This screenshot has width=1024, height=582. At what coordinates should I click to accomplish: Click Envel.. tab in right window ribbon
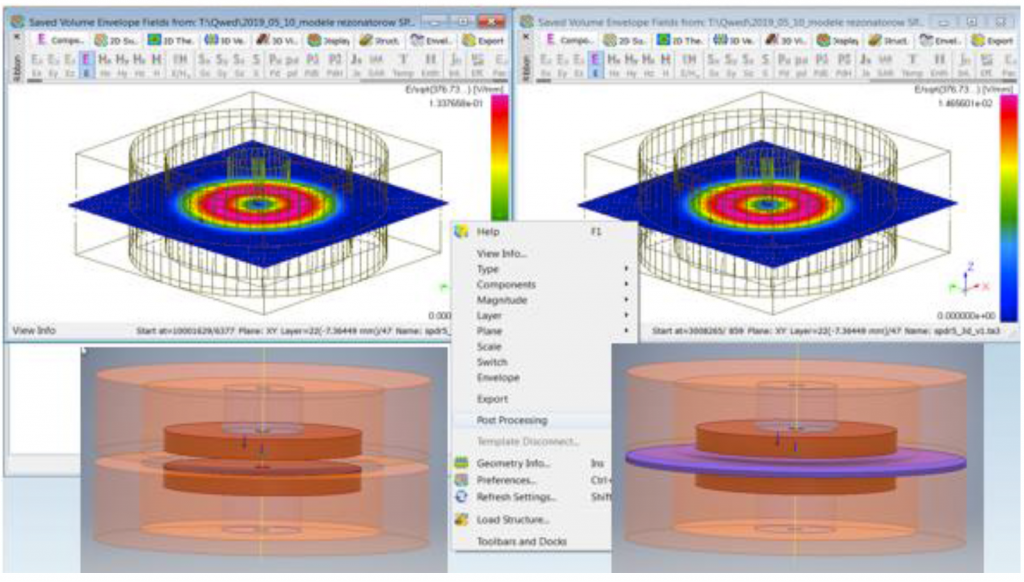(940, 40)
